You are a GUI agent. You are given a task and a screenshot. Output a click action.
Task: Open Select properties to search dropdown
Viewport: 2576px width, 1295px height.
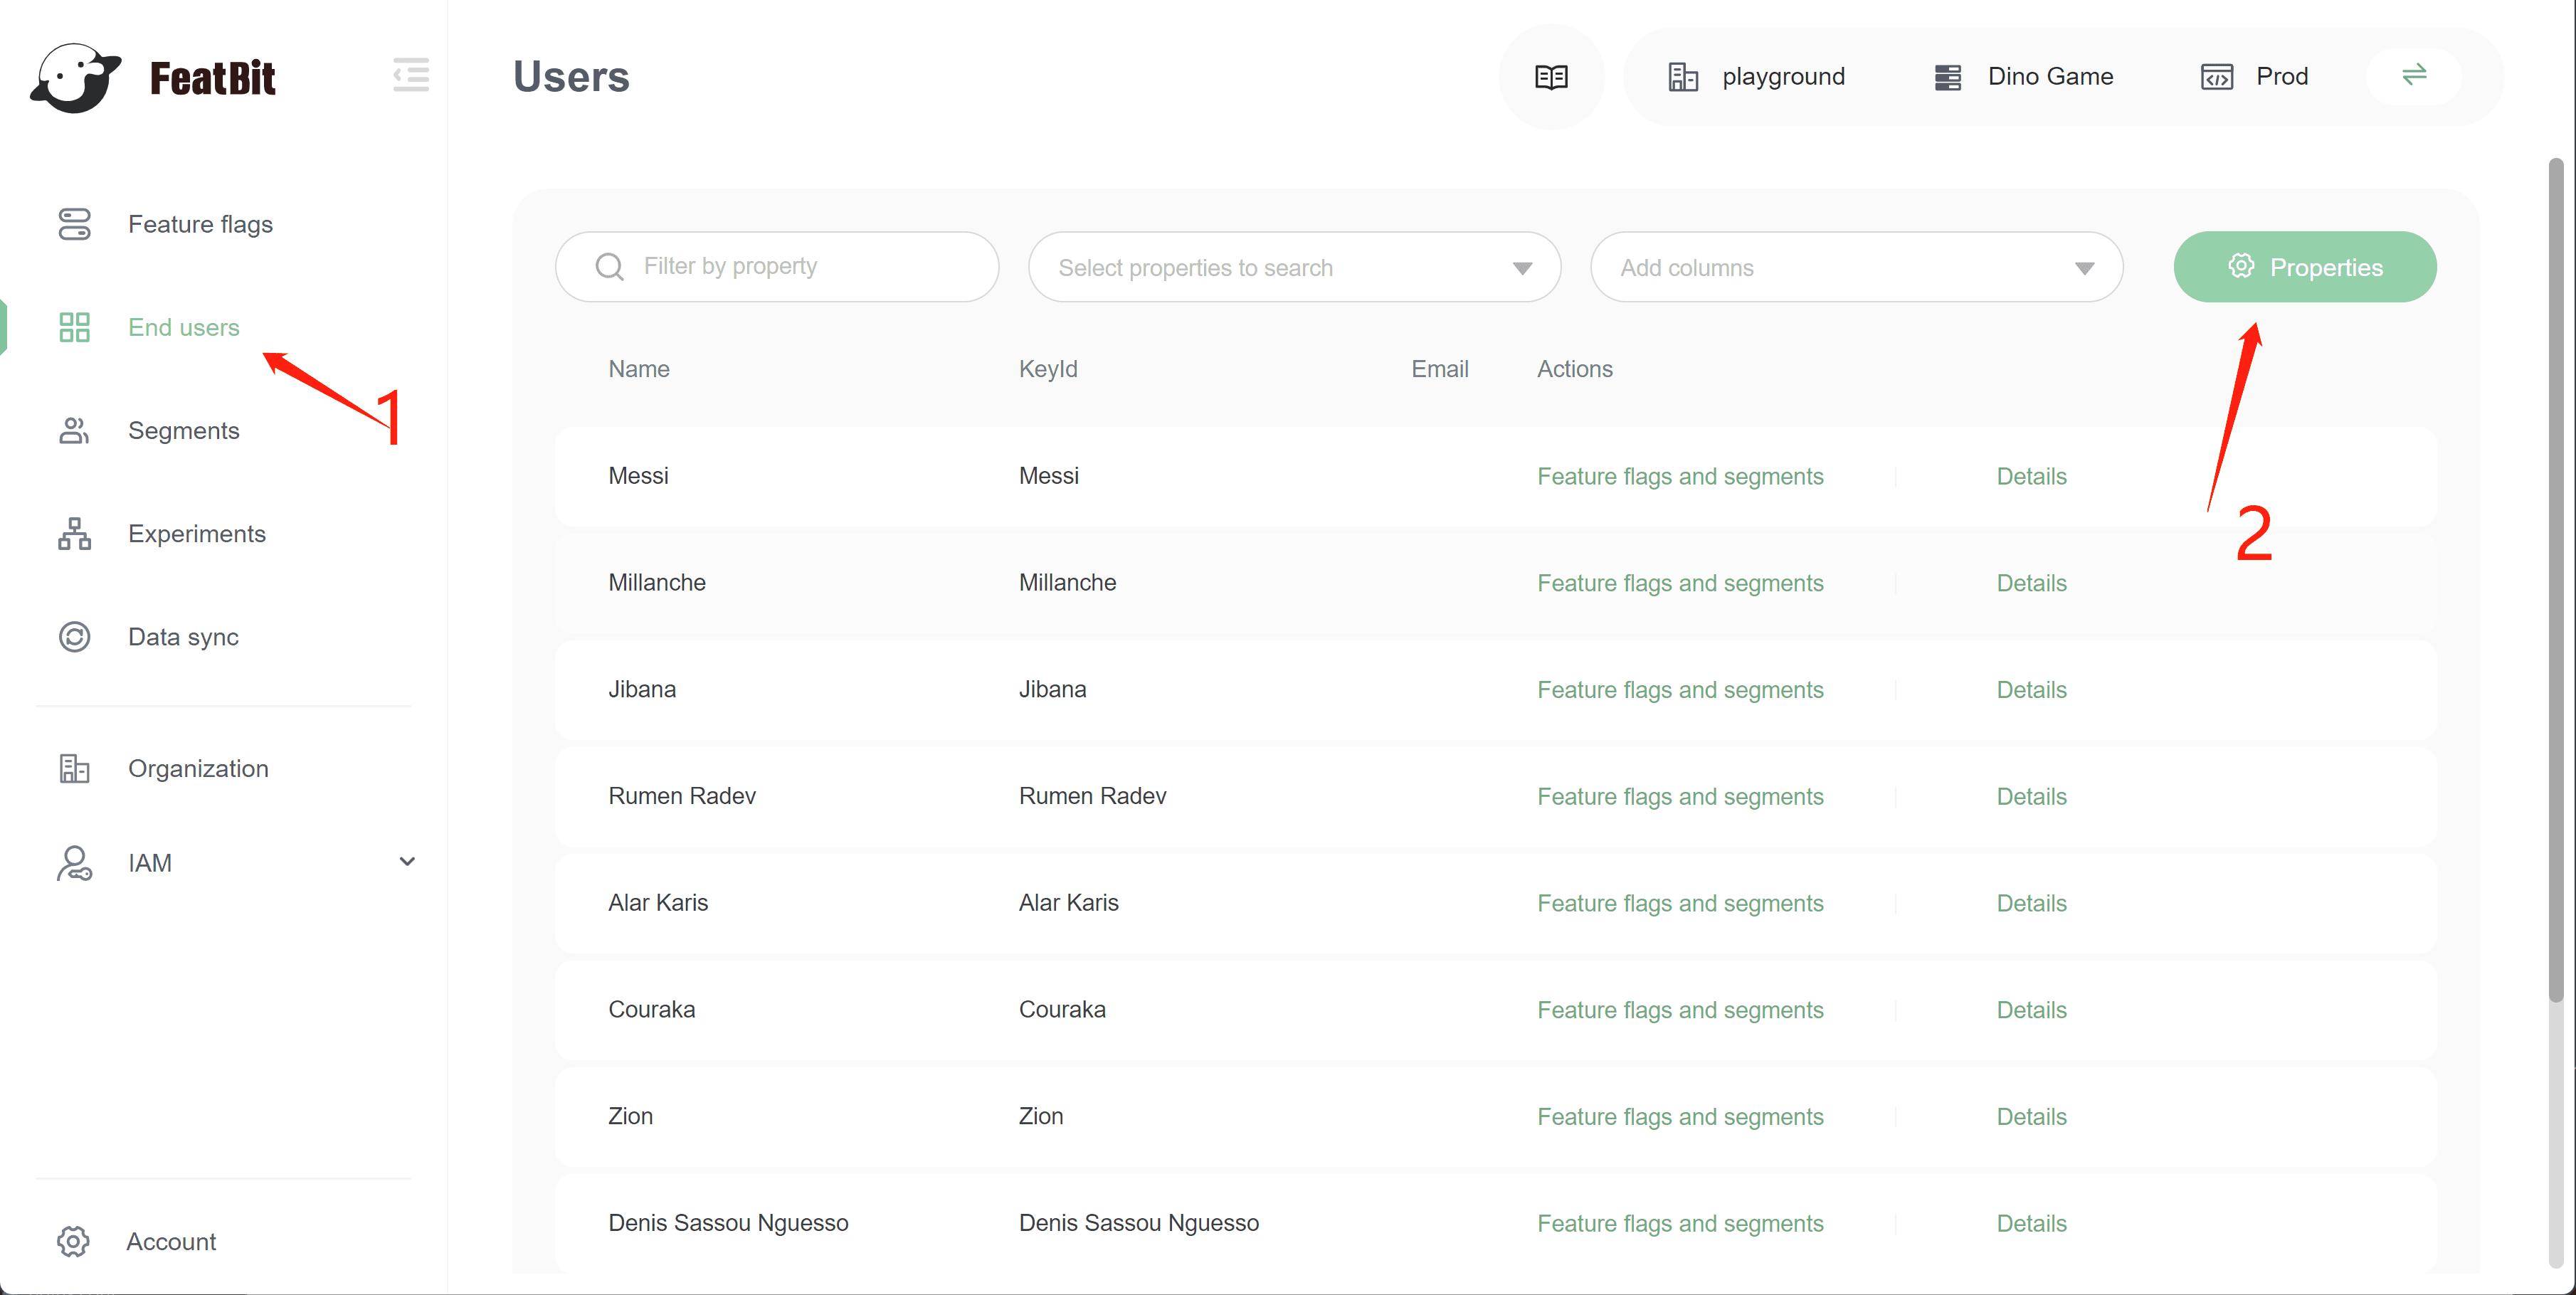point(1294,268)
